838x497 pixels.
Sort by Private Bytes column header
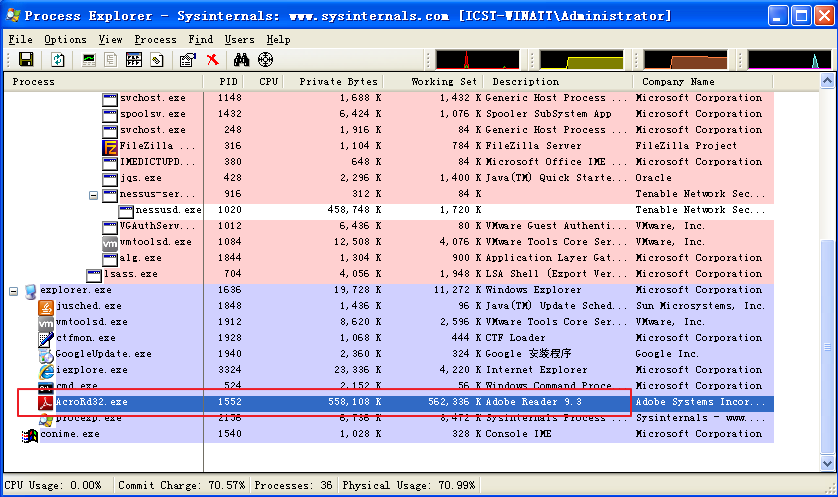(x=333, y=82)
